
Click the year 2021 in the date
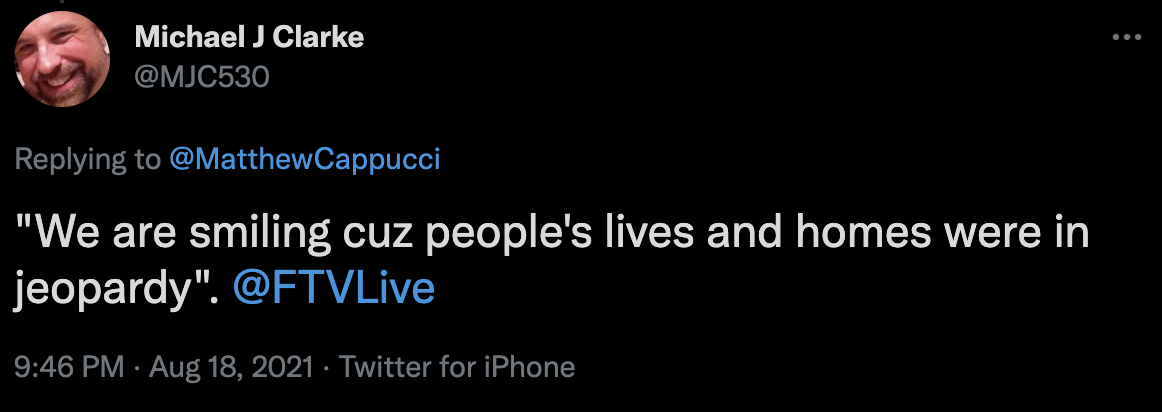pos(285,367)
